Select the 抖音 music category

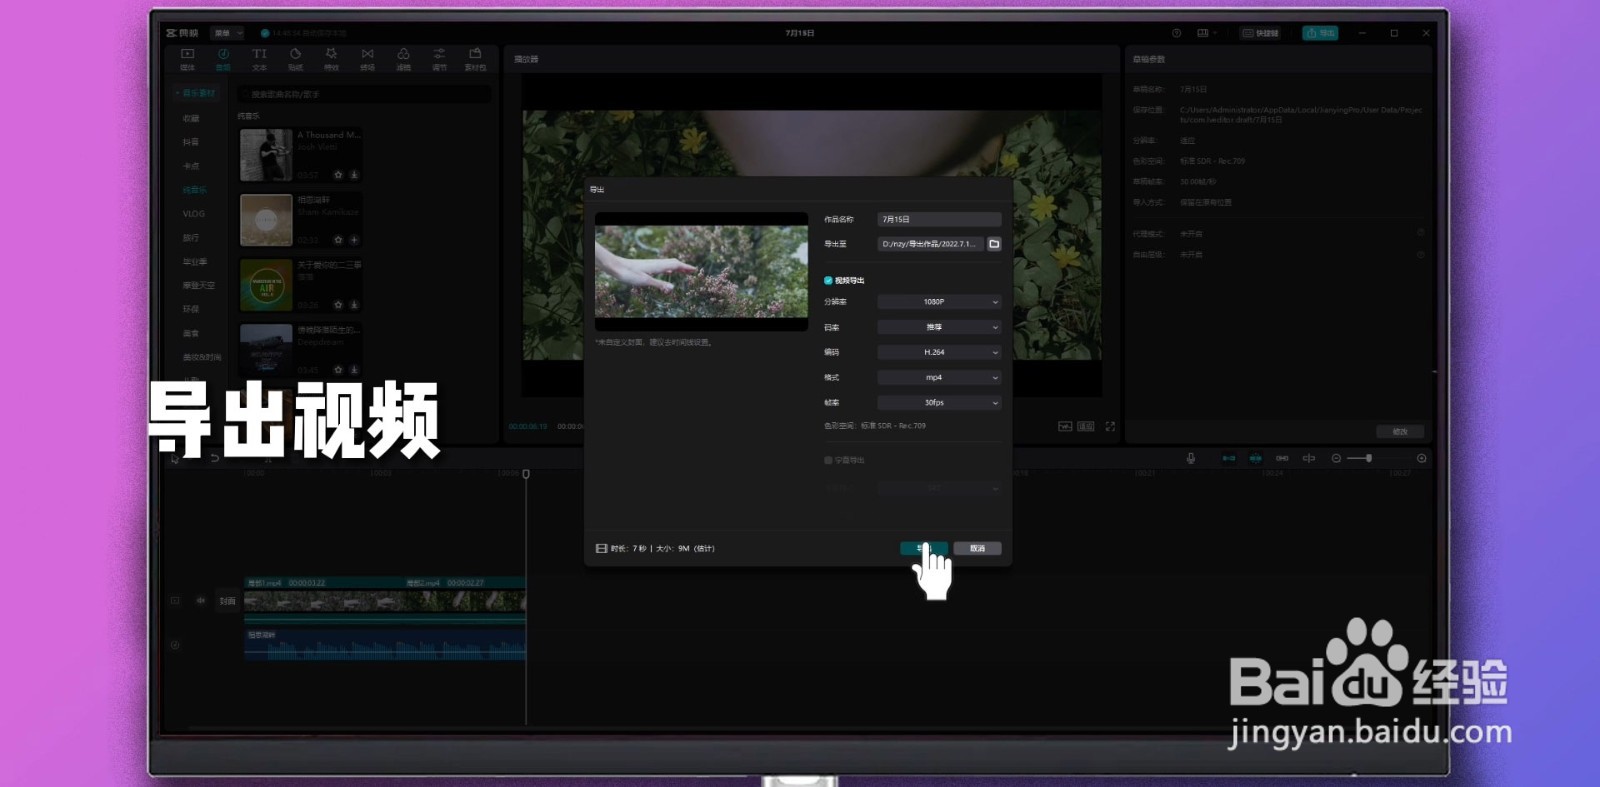tap(191, 142)
